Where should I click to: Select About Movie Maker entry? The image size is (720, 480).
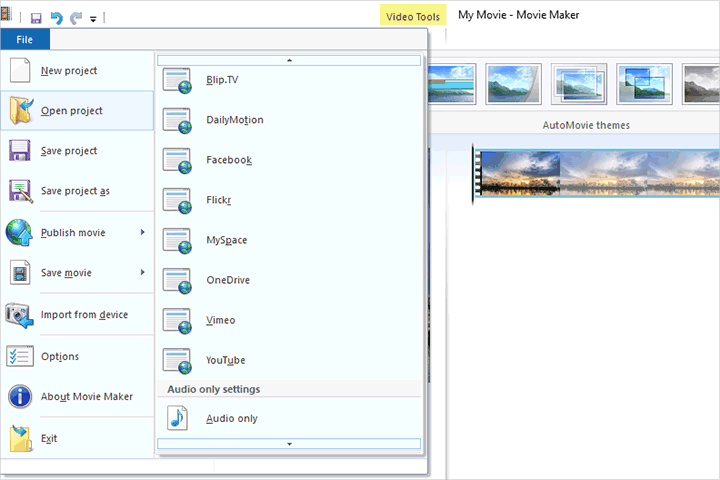pyautogui.click(x=77, y=396)
